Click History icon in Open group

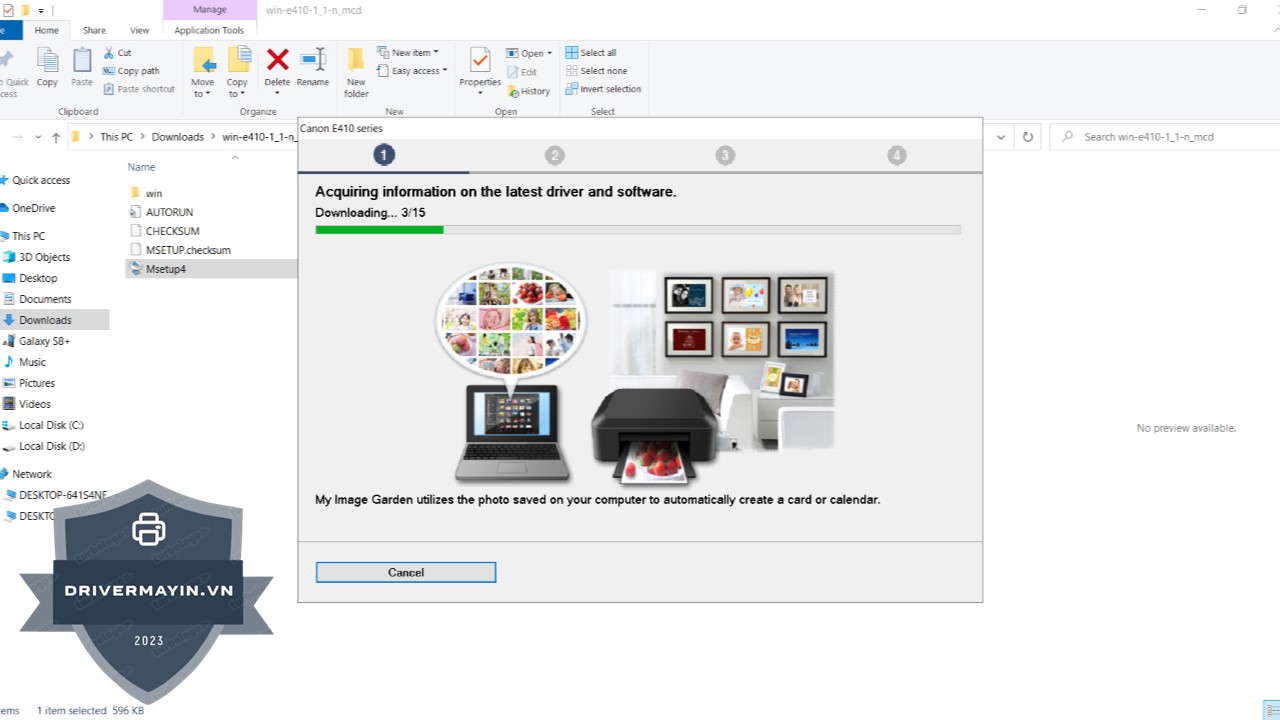(529, 91)
